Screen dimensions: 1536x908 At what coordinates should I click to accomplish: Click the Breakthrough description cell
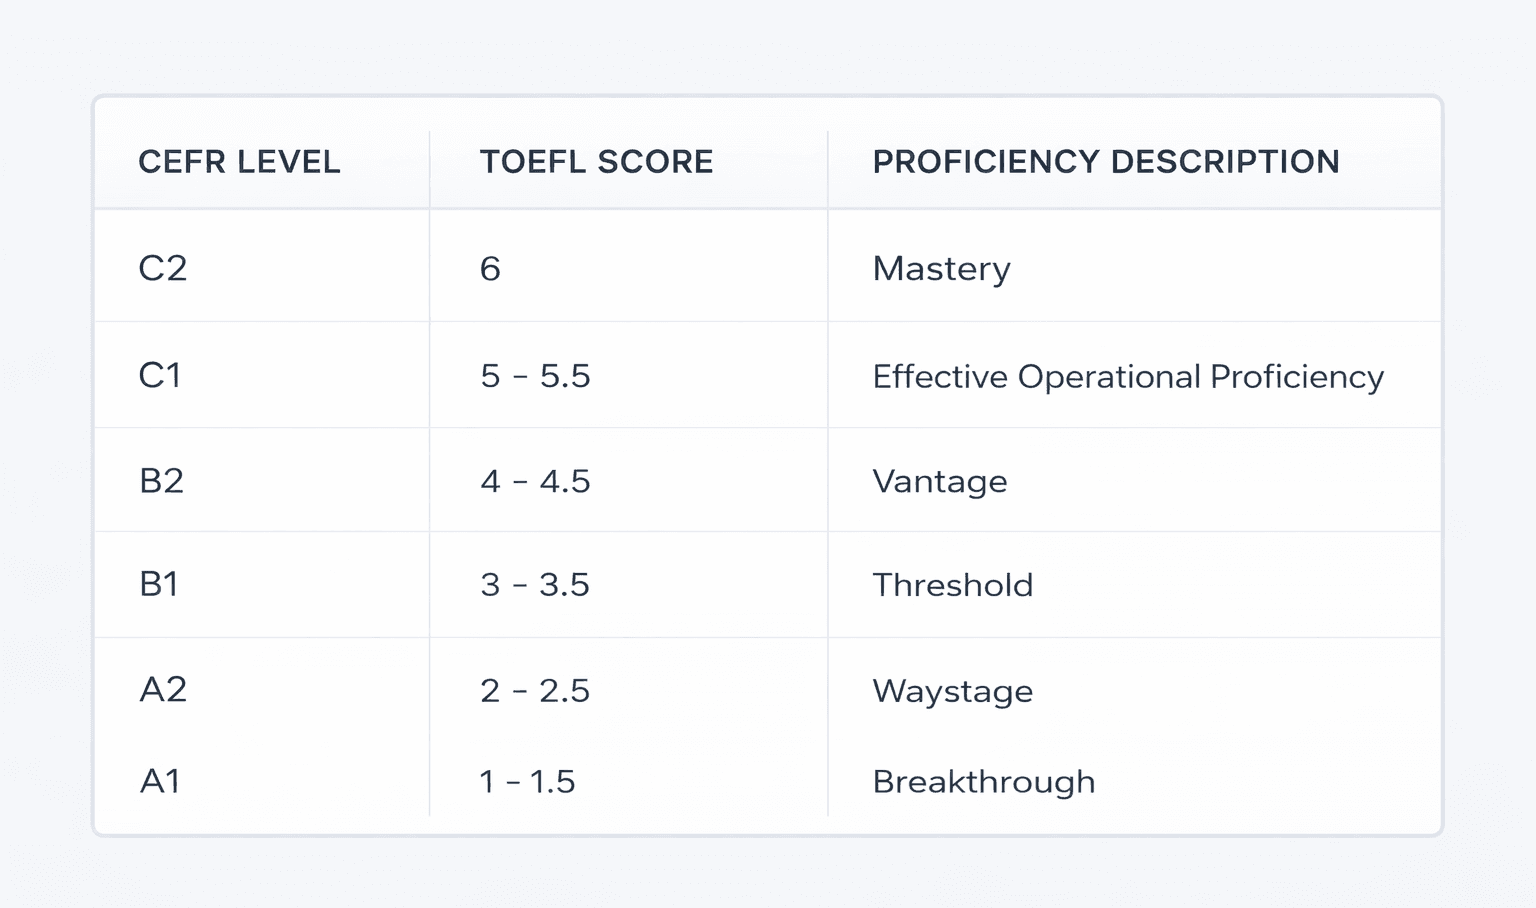point(983,782)
